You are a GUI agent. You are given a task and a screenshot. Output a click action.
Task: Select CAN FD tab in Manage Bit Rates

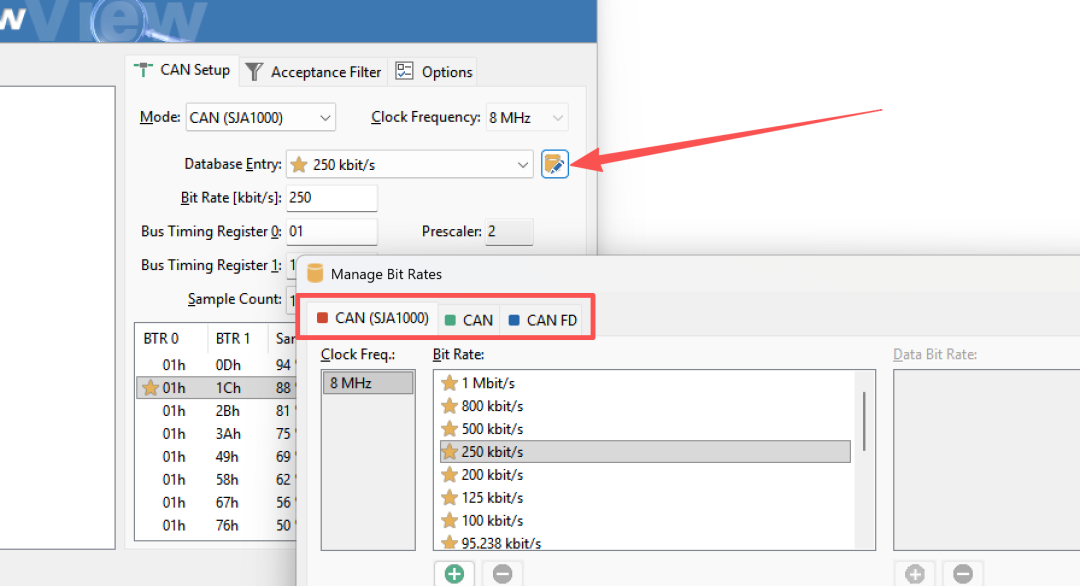click(543, 320)
